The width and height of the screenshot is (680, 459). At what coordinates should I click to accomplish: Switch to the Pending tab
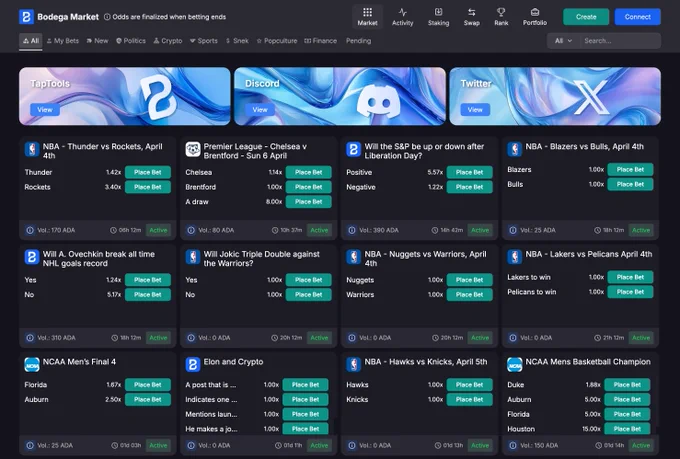pos(358,41)
